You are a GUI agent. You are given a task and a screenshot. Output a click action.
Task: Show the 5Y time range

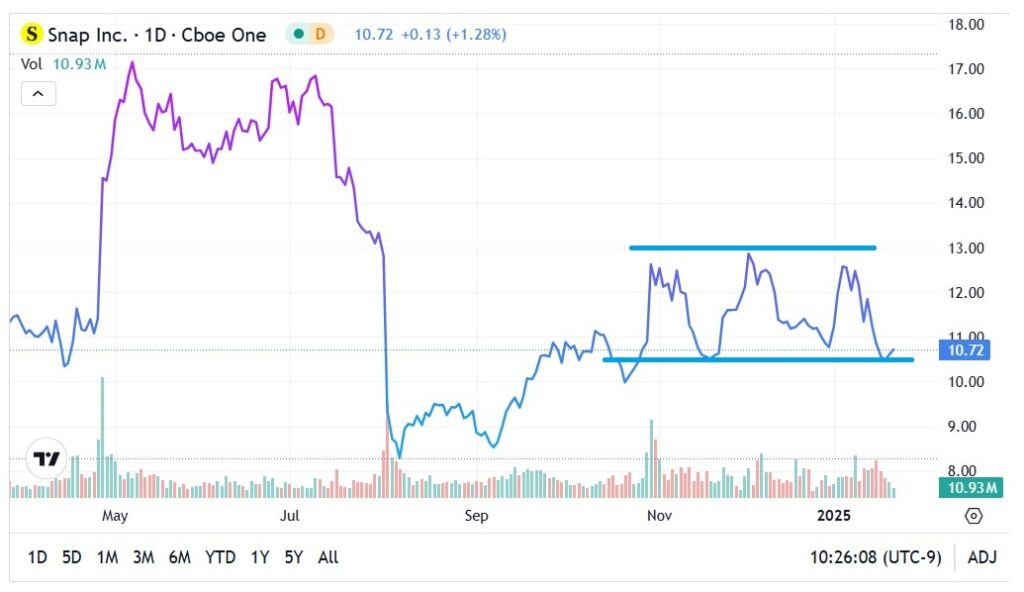(x=293, y=557)
